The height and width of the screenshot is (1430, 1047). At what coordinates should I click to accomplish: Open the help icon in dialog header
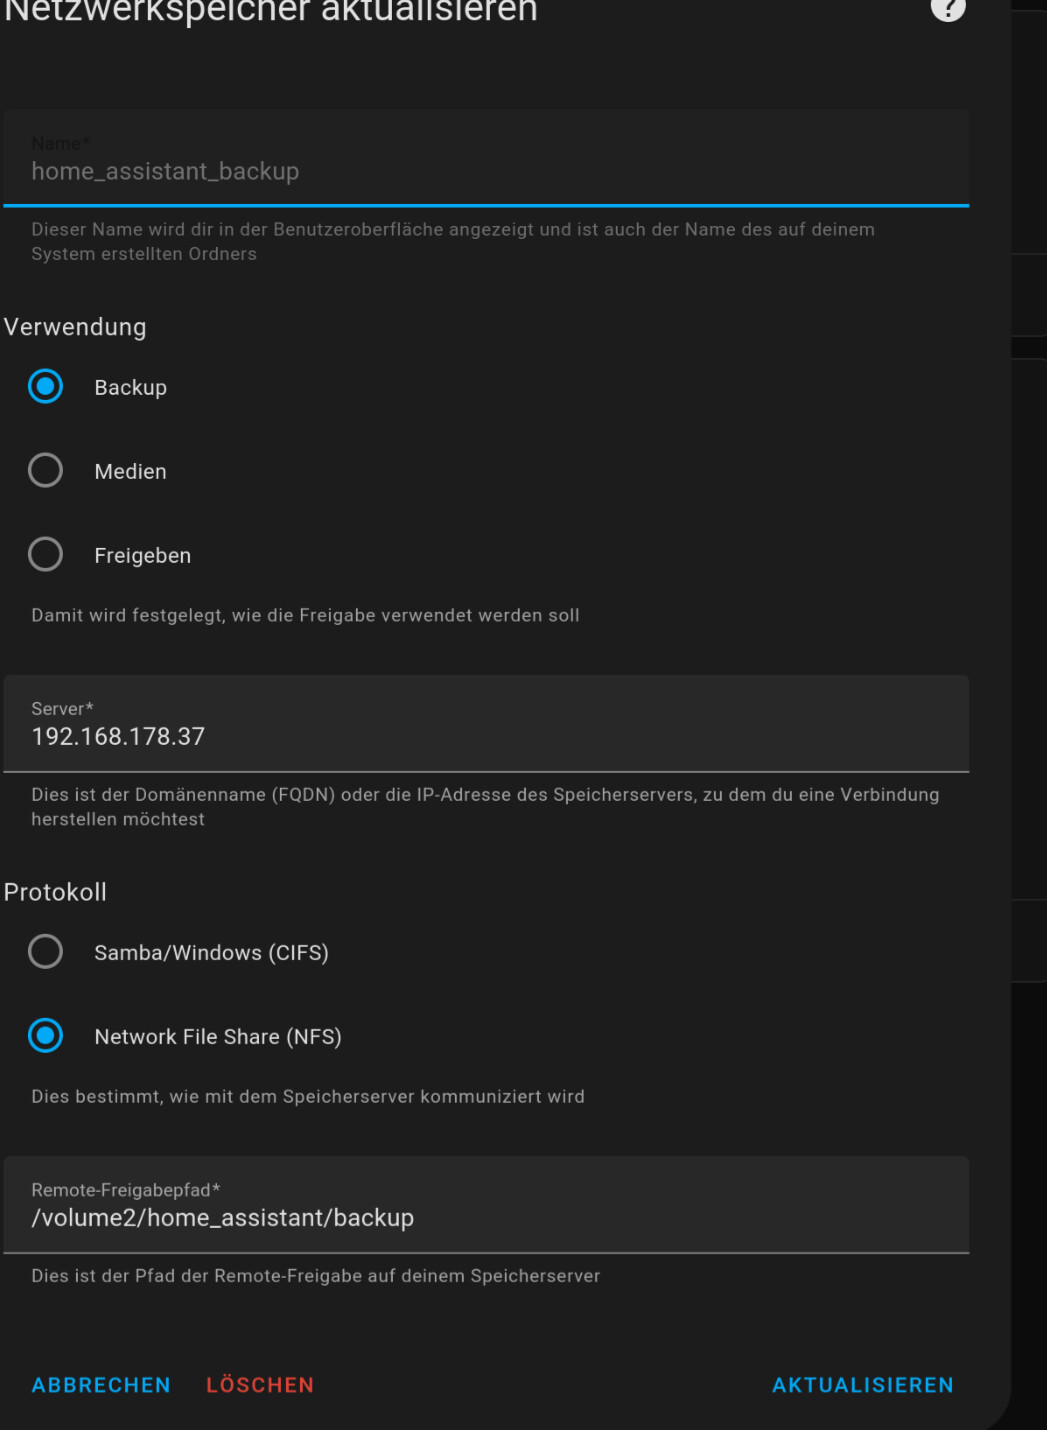947,8
